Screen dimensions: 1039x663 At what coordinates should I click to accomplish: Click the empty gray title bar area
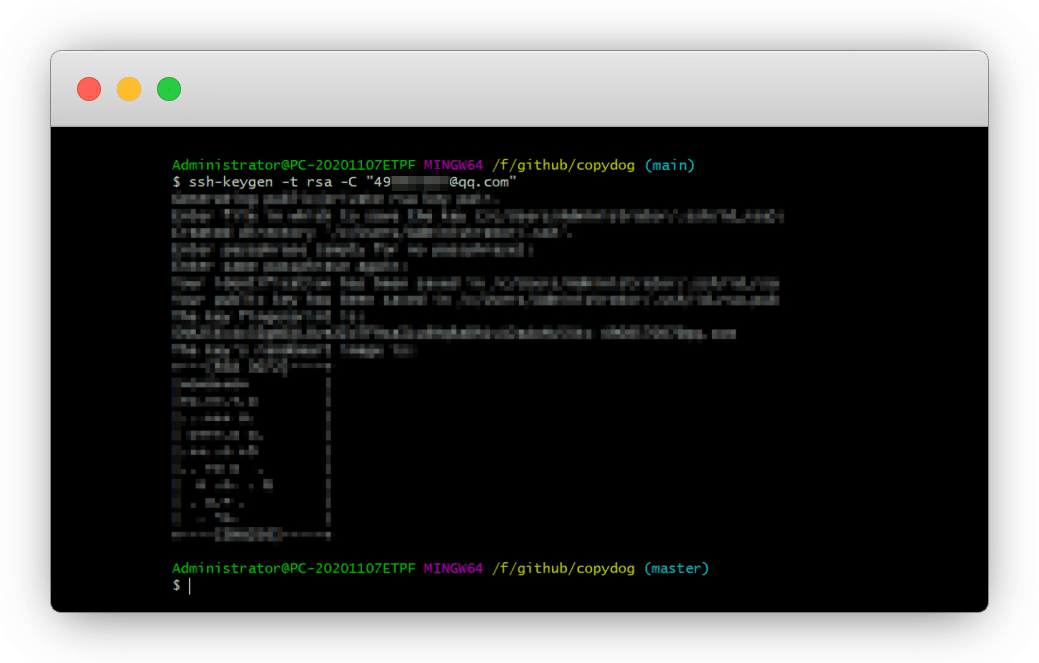pyautogui.click(x=580, y=89)
